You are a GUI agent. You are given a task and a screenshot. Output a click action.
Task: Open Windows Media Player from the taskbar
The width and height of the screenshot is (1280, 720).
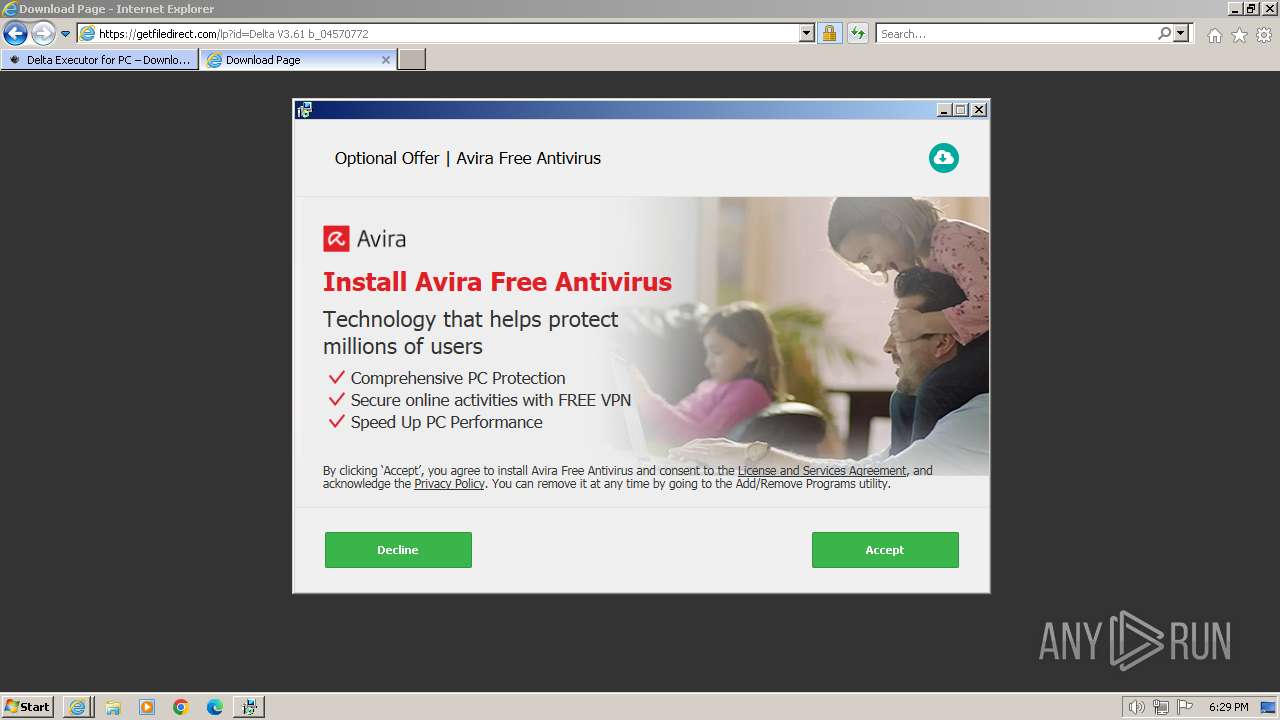click(147, 707)
